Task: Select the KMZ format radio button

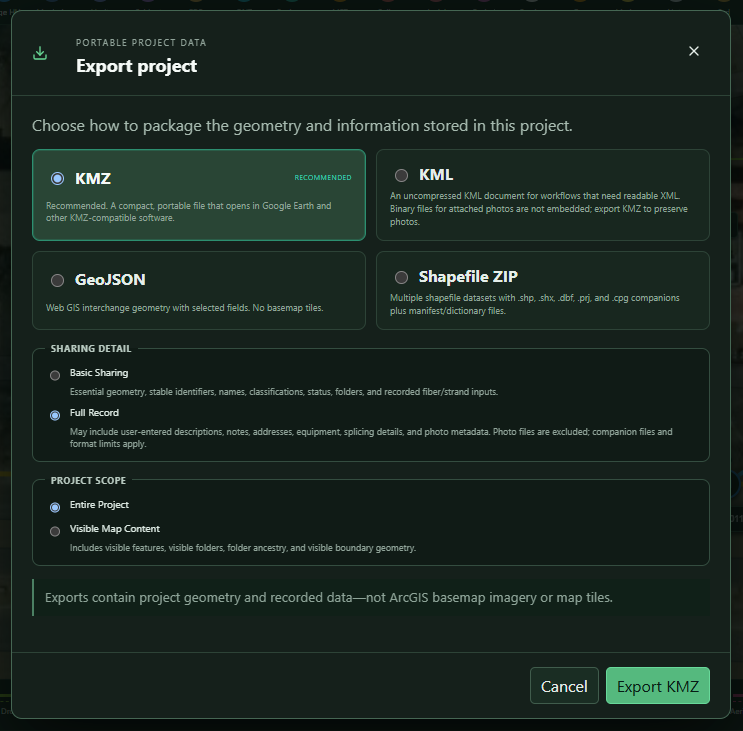Action: pos(57,179)
